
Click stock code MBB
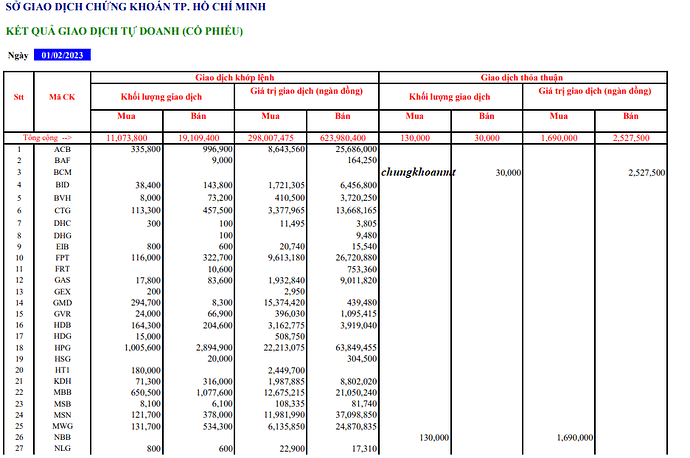pyautogui.click(x=62, y=392)
